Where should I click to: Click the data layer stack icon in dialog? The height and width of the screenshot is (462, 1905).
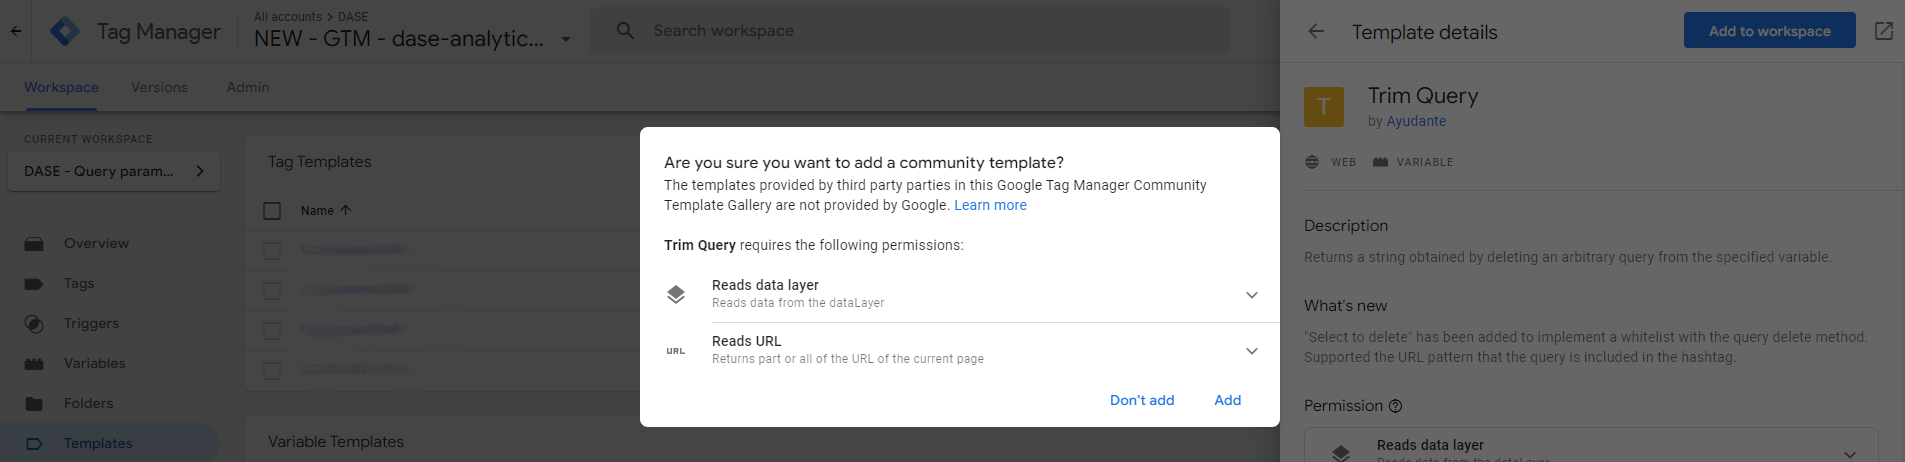(676, 294)
